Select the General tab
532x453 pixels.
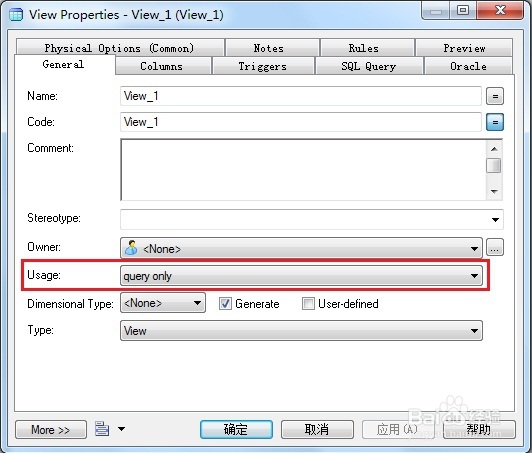click(x=64, y=64)
